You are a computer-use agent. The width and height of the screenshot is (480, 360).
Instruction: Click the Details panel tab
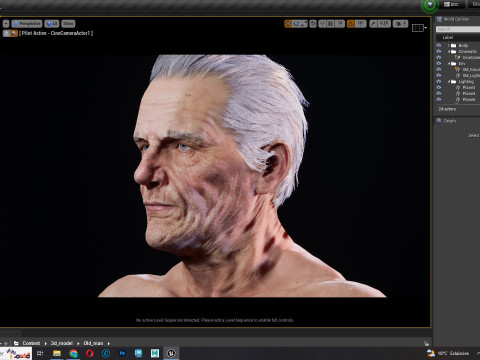(447, 121)
